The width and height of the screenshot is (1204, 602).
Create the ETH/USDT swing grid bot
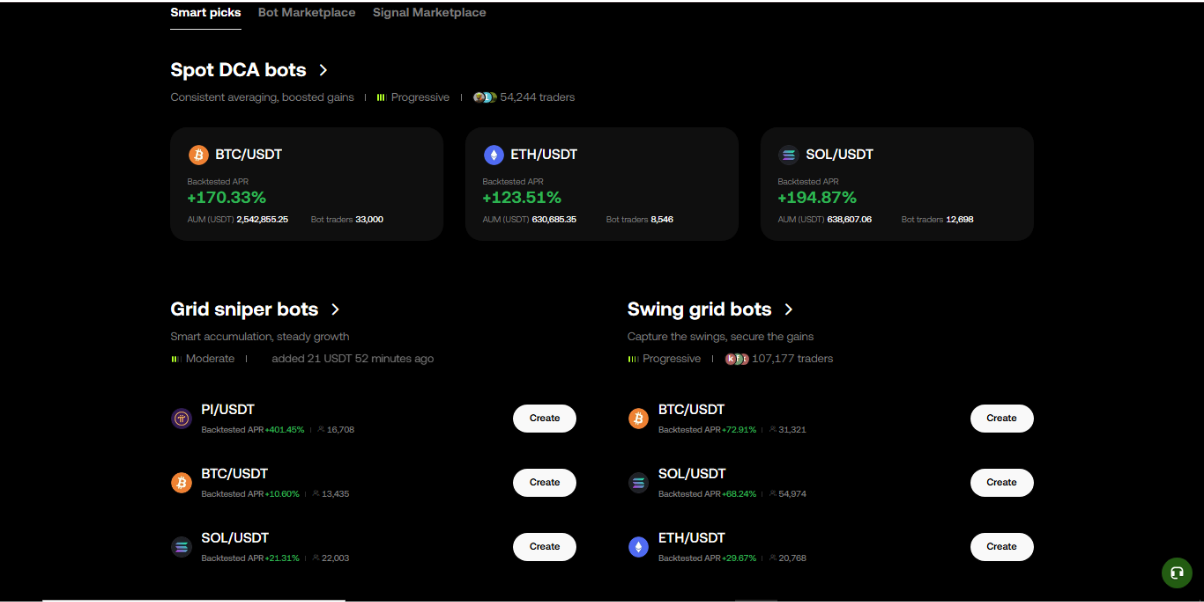(1001, 547)
